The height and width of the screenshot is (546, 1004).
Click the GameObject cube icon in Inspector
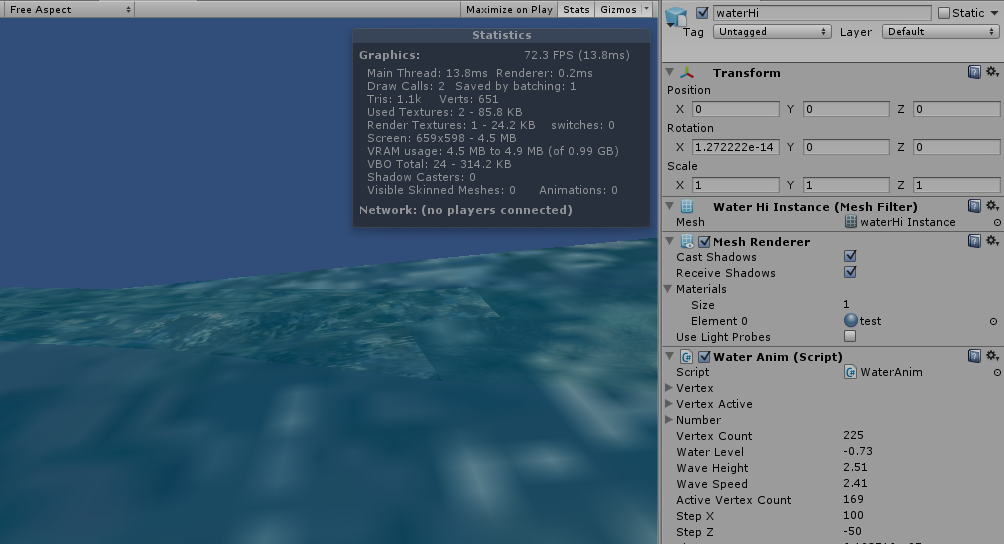click(x=677, y=17)
